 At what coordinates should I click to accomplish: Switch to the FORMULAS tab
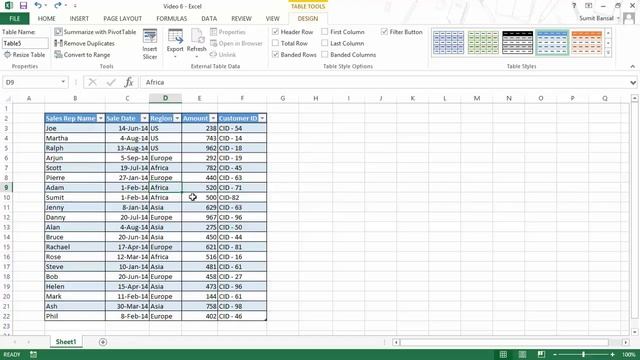[x=171, y=18]
